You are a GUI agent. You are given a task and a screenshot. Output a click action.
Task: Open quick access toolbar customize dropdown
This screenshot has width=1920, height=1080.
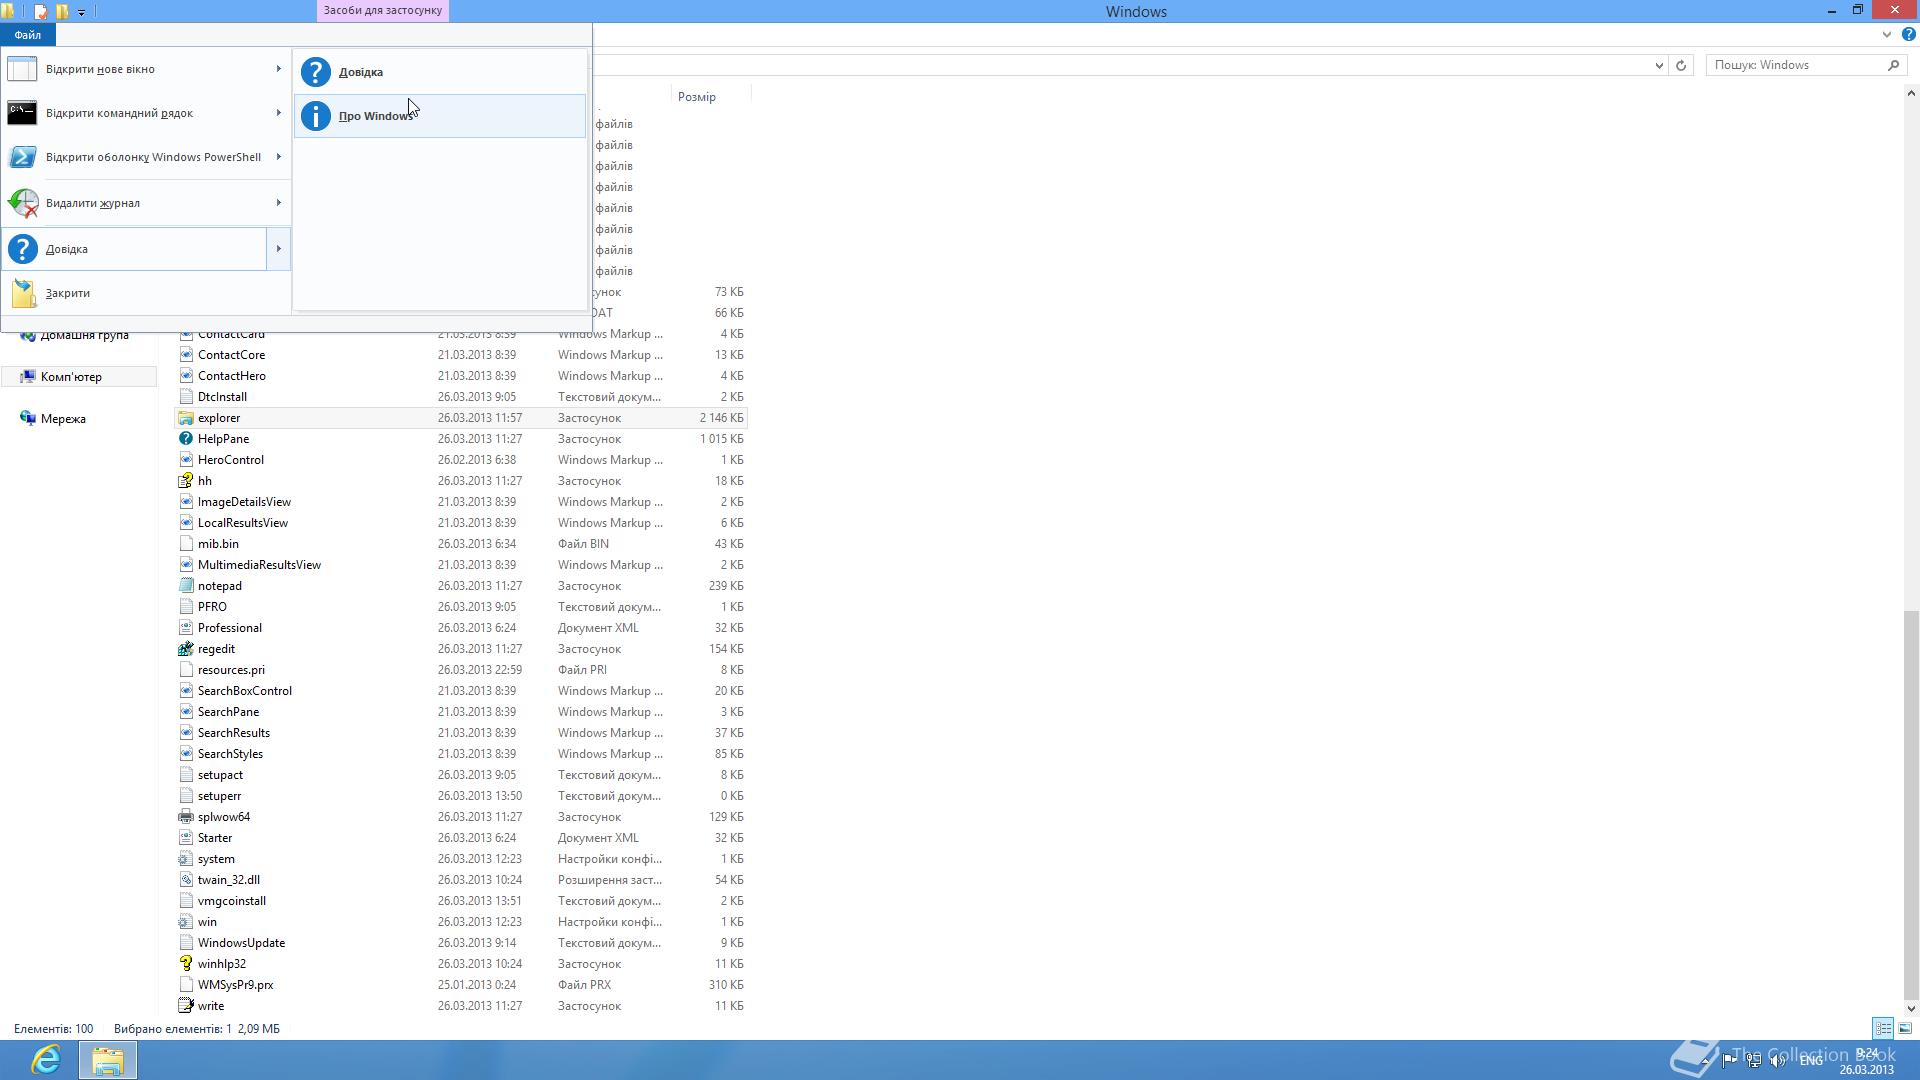coord(81,12)
